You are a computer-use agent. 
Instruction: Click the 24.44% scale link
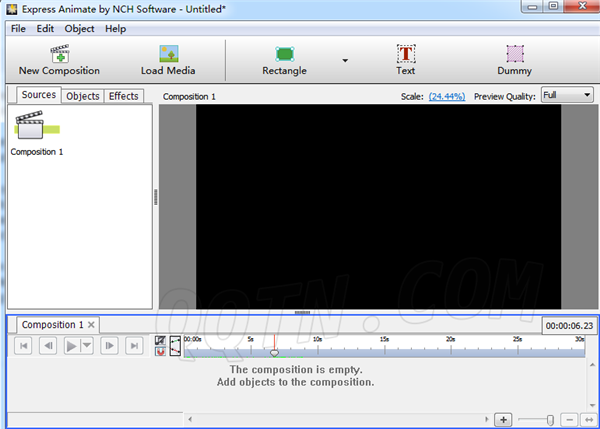(x=447, y=96)
